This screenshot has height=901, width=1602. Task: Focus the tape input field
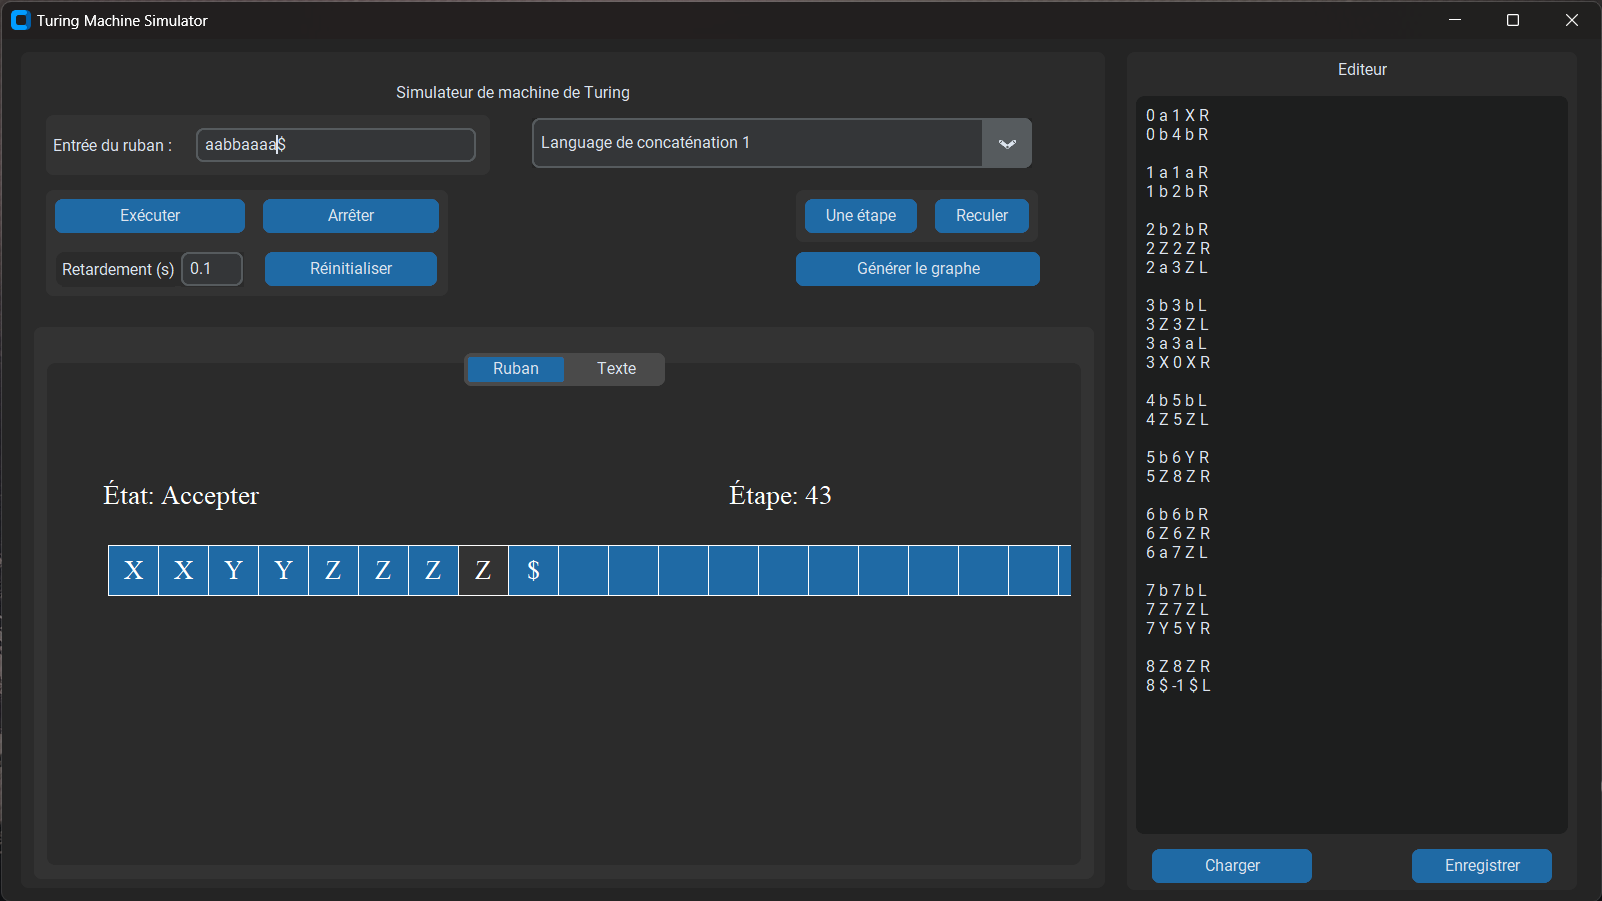coord(336,145)
